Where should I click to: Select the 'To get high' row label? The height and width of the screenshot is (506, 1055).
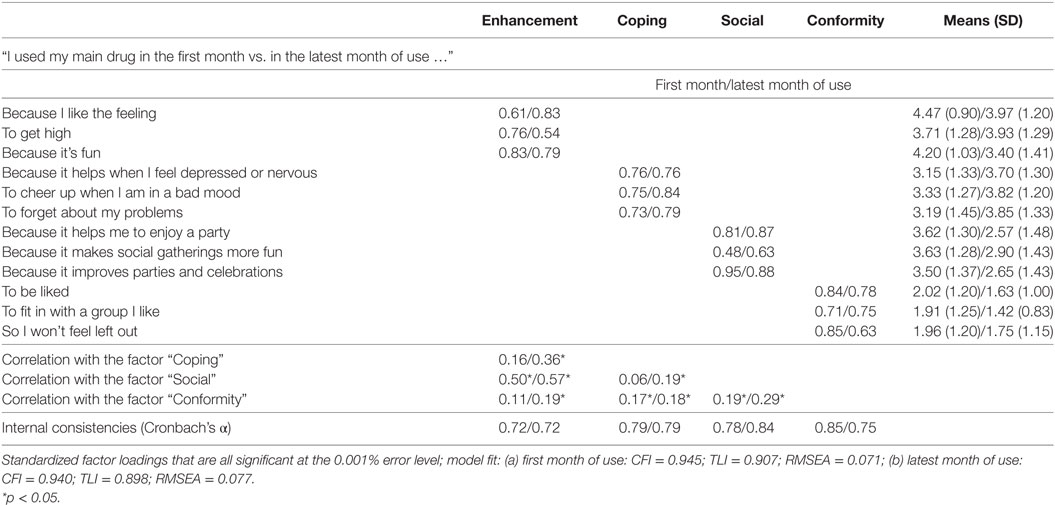coord(36,133)
